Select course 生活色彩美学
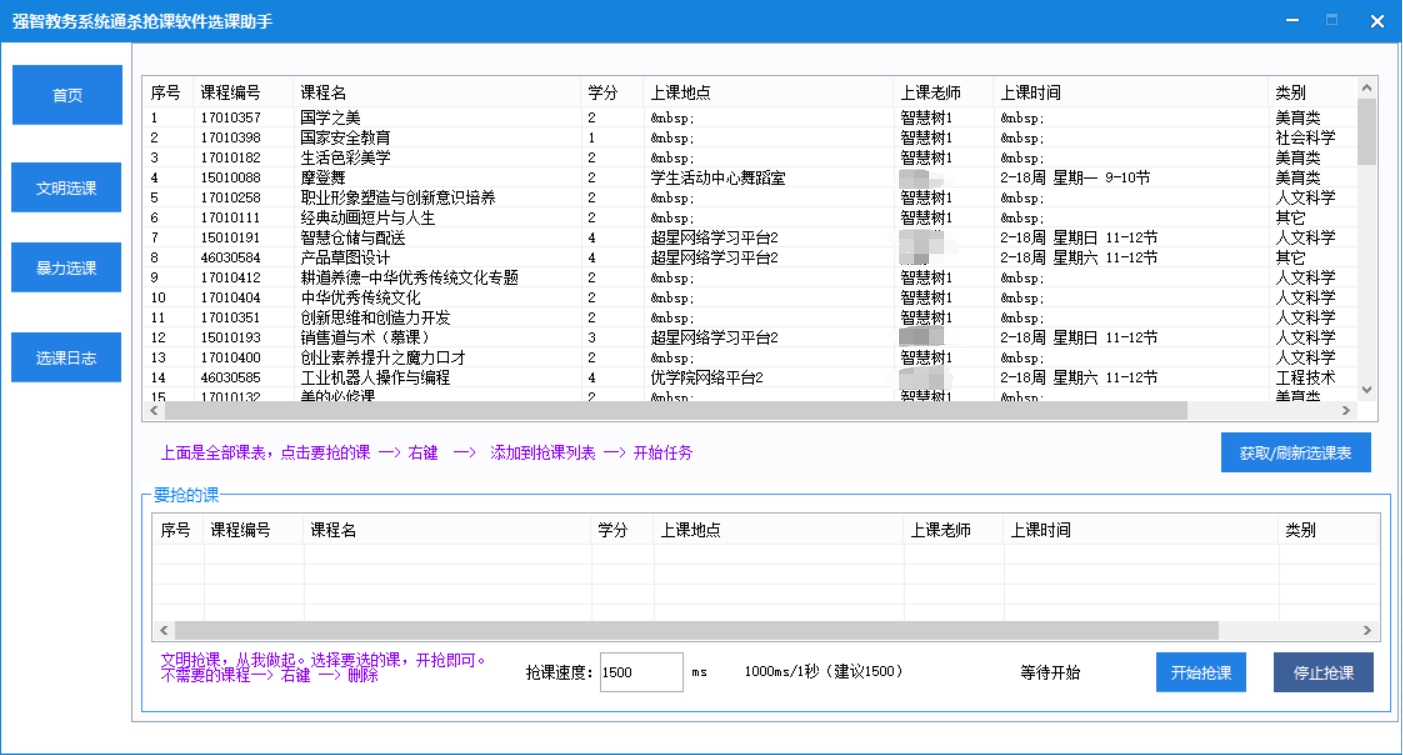Image resolution: width=1403 pixels, height=755 pixels. 345,158
